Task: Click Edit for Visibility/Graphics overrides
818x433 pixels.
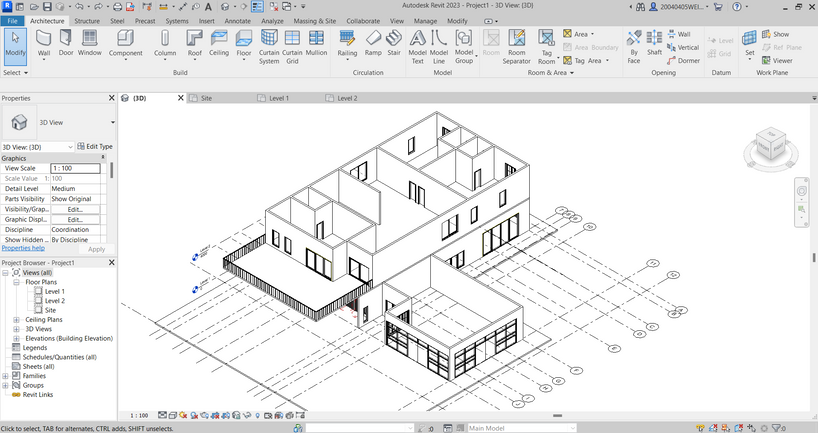Action: coord(75,209)
